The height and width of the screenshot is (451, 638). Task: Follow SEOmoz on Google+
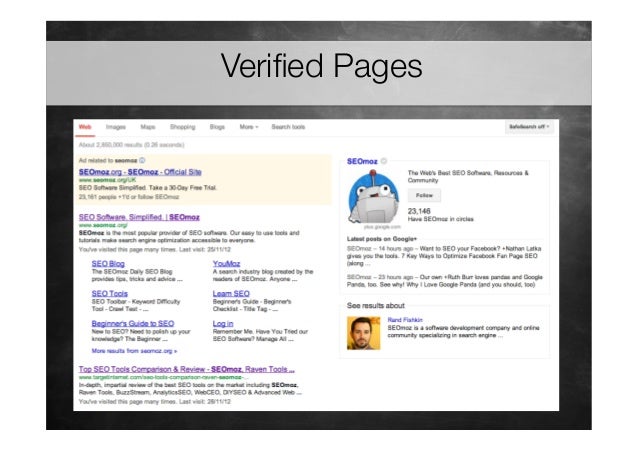424,195
